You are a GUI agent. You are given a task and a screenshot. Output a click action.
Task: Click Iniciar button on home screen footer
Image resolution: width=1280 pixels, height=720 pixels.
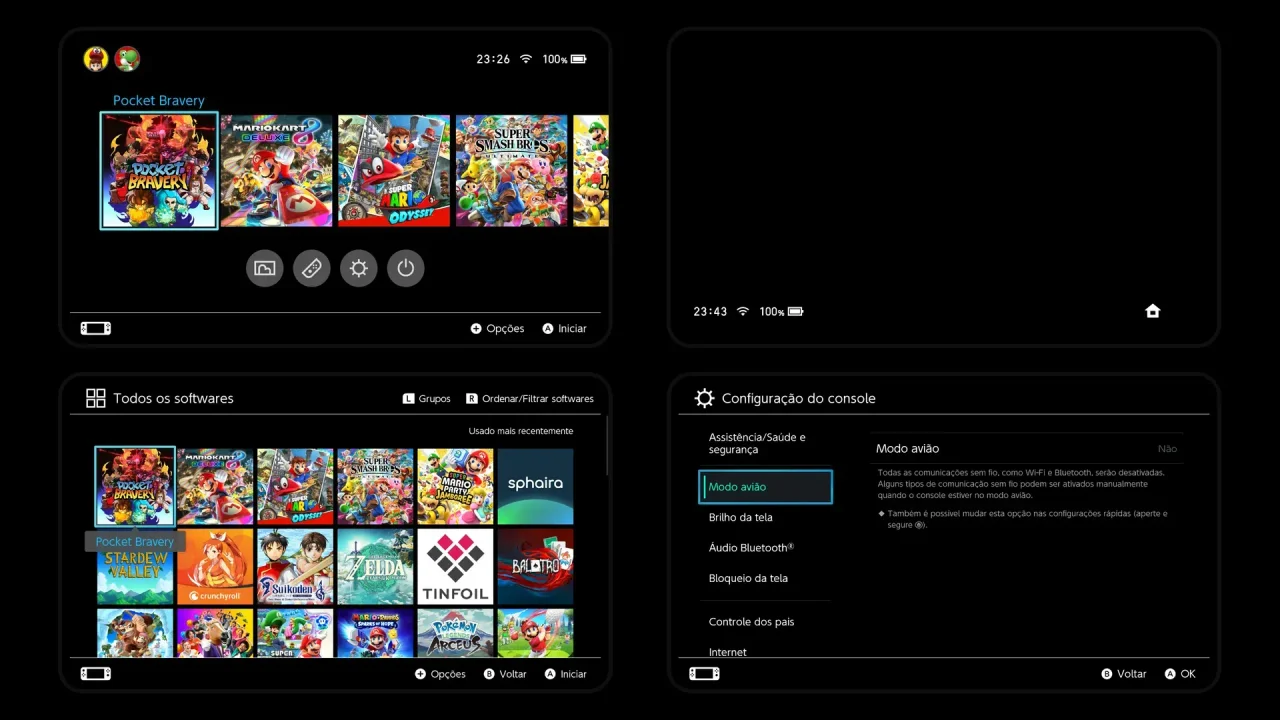pos(564,328)
